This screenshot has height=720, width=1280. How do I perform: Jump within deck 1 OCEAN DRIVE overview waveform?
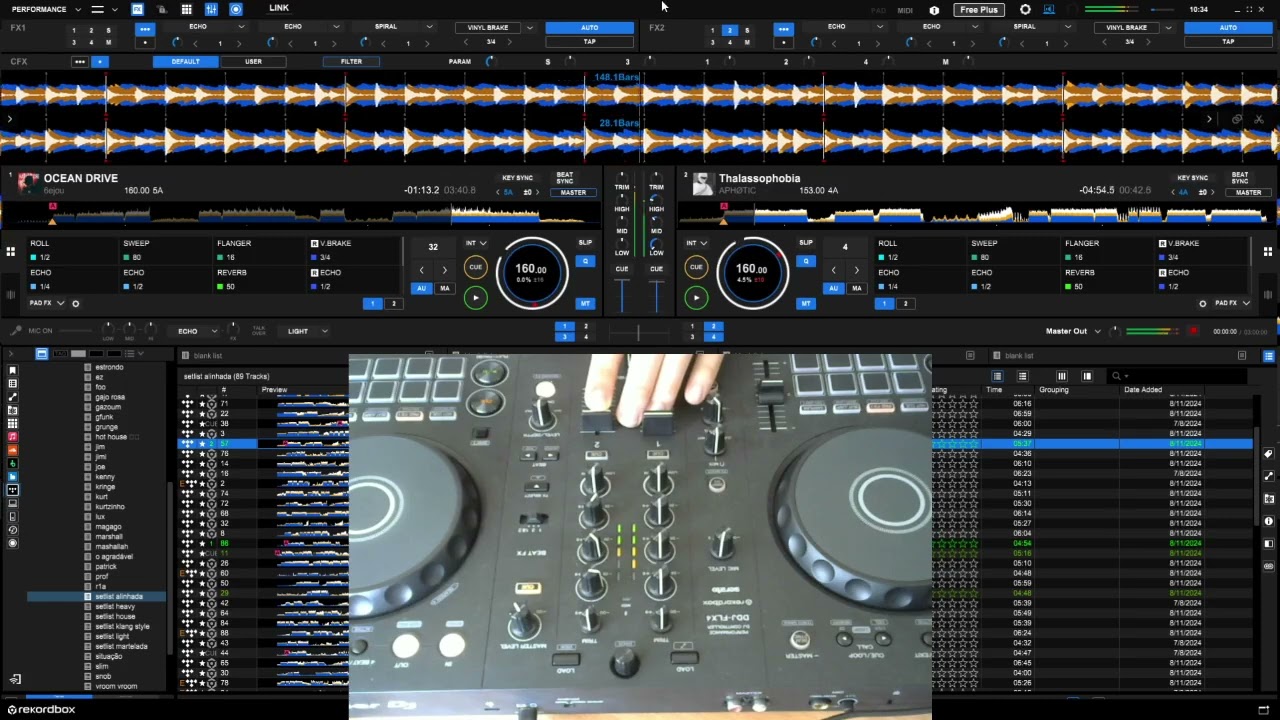[300, 214]
